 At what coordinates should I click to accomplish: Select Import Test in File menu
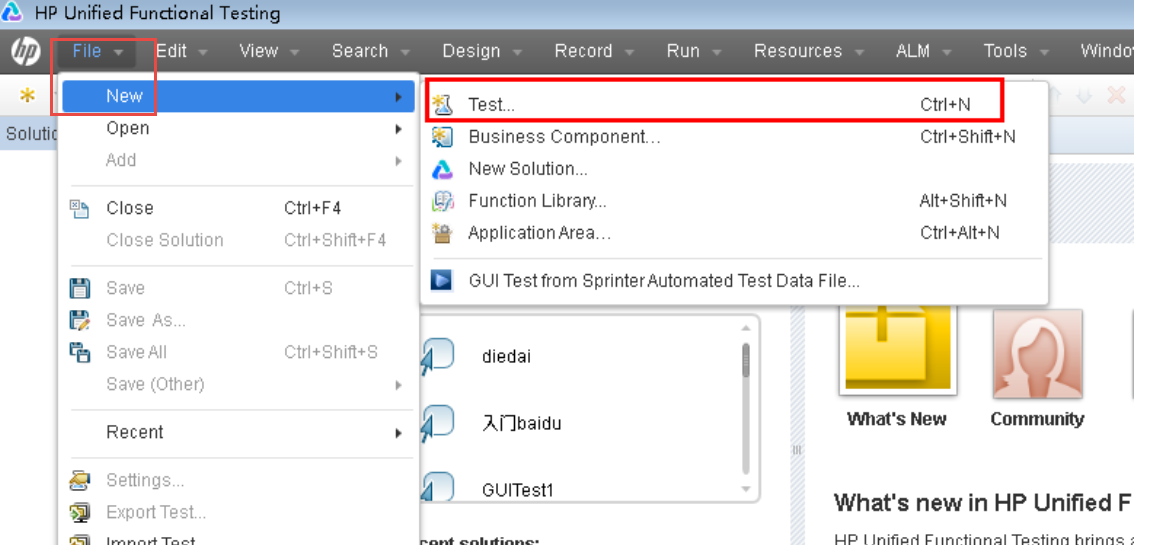pos(238,538)
